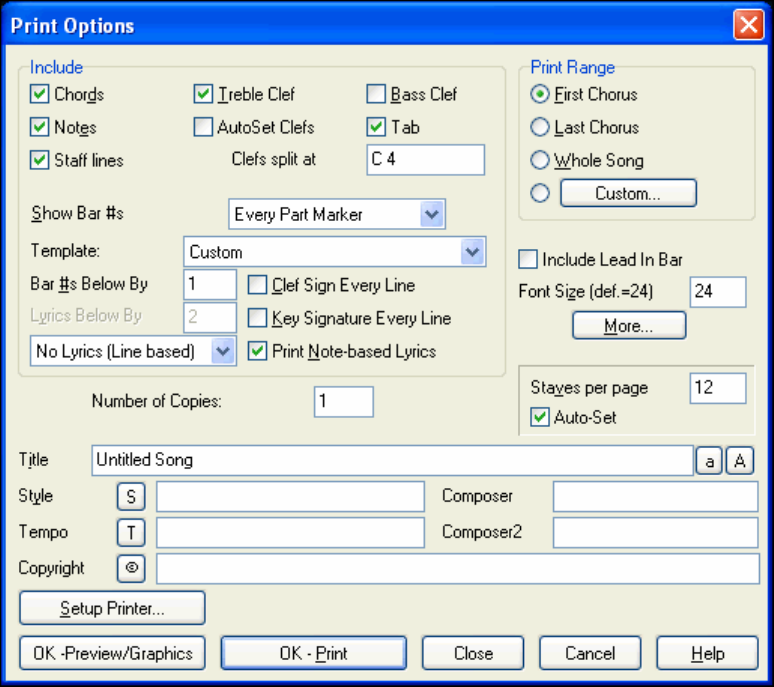Click the T tempo button

(131, 533)
